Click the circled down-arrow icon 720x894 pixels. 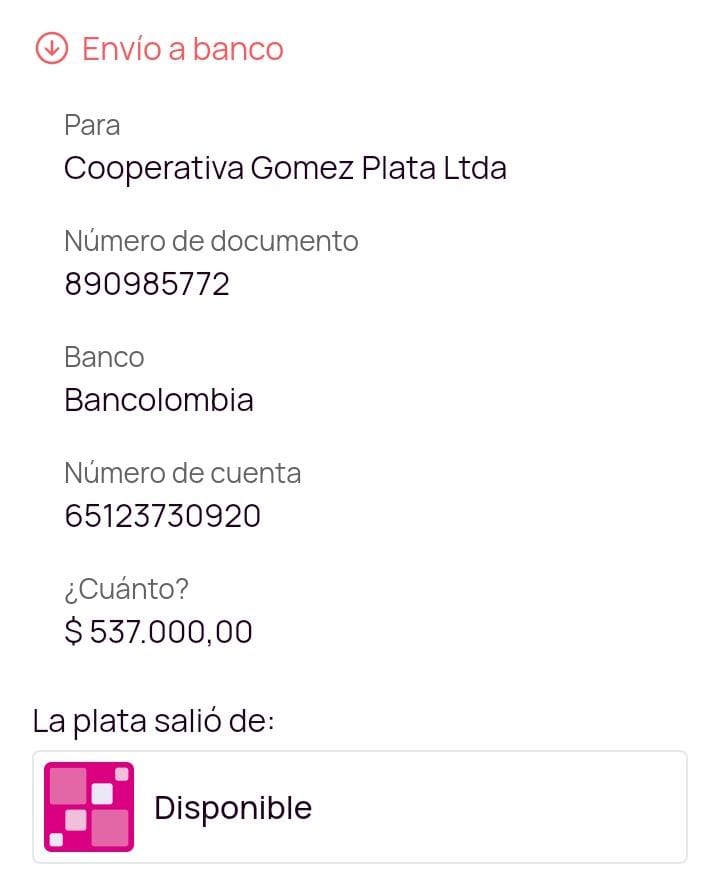coord(51,48)
